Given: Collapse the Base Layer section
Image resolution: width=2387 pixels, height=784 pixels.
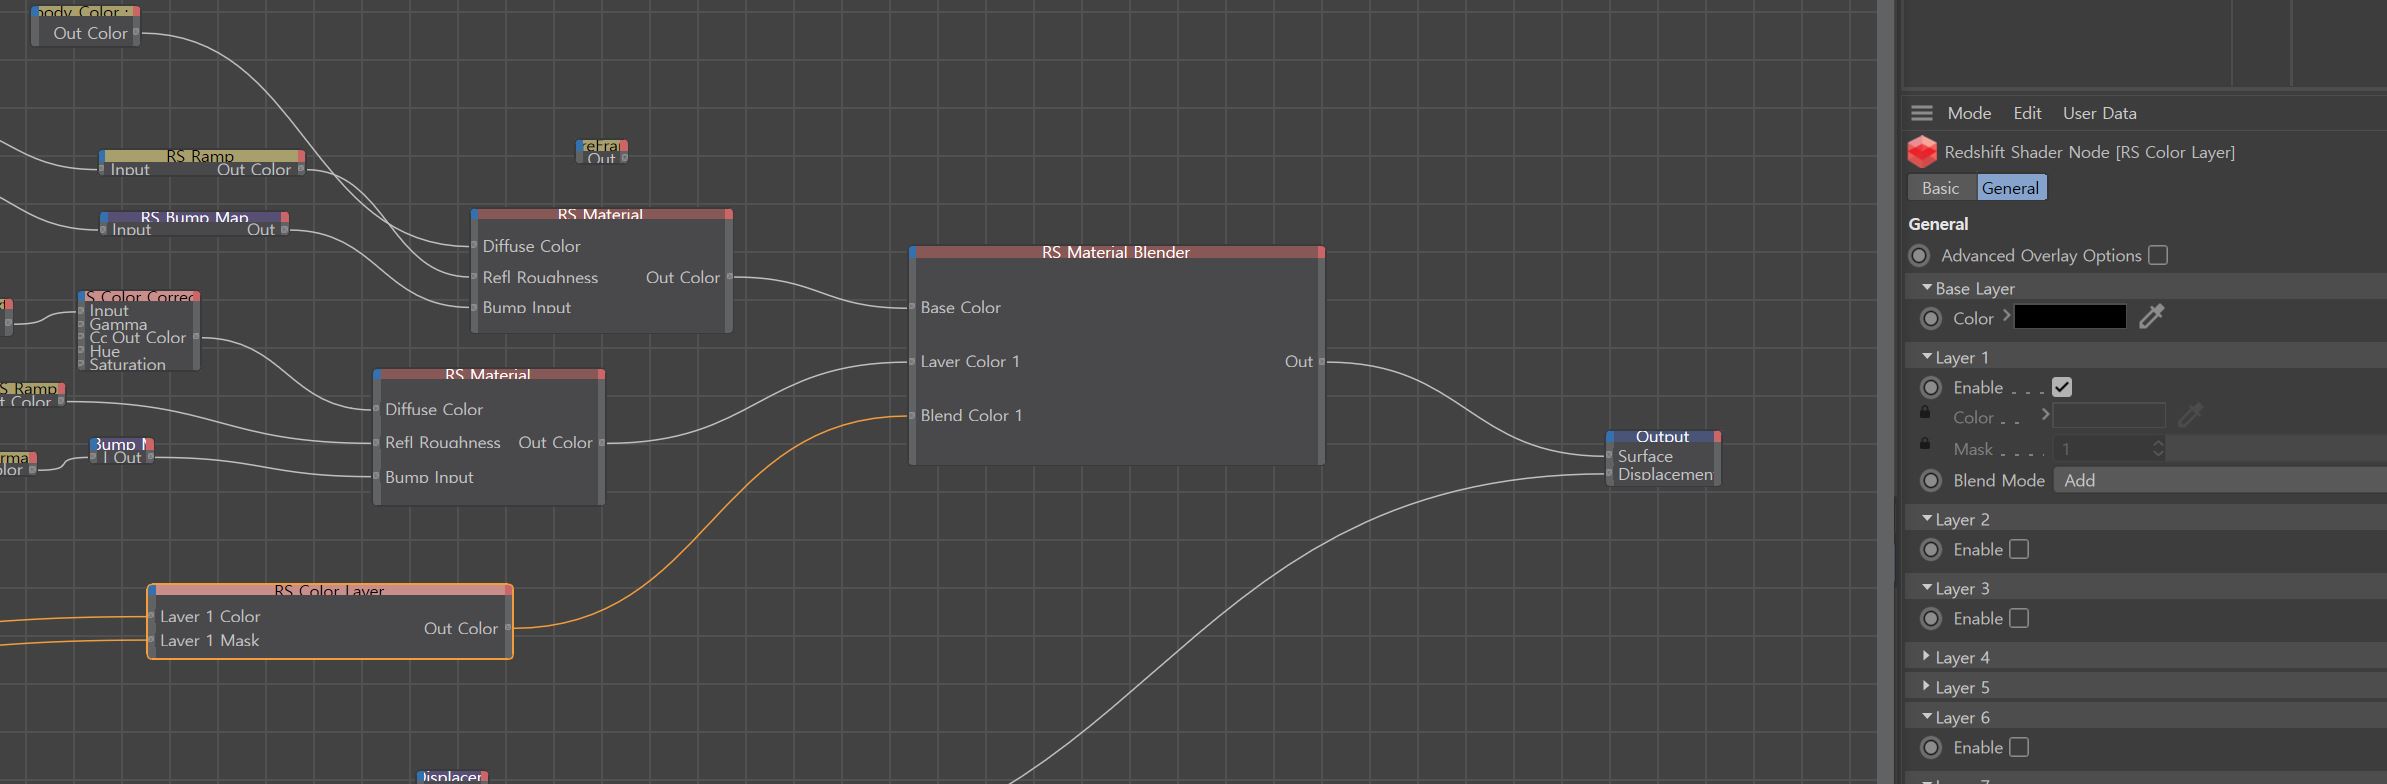Looking at the screenshot, I should pos(1927,287).
